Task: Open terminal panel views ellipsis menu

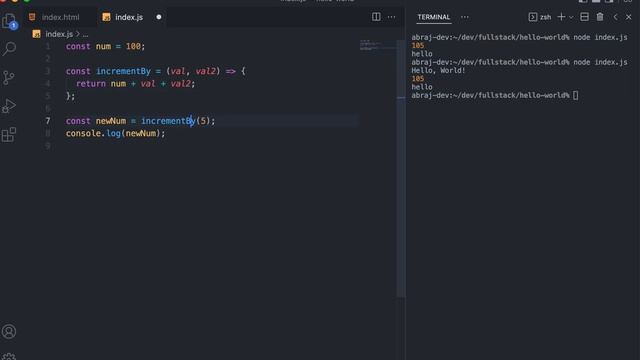Action: (464, 17)
